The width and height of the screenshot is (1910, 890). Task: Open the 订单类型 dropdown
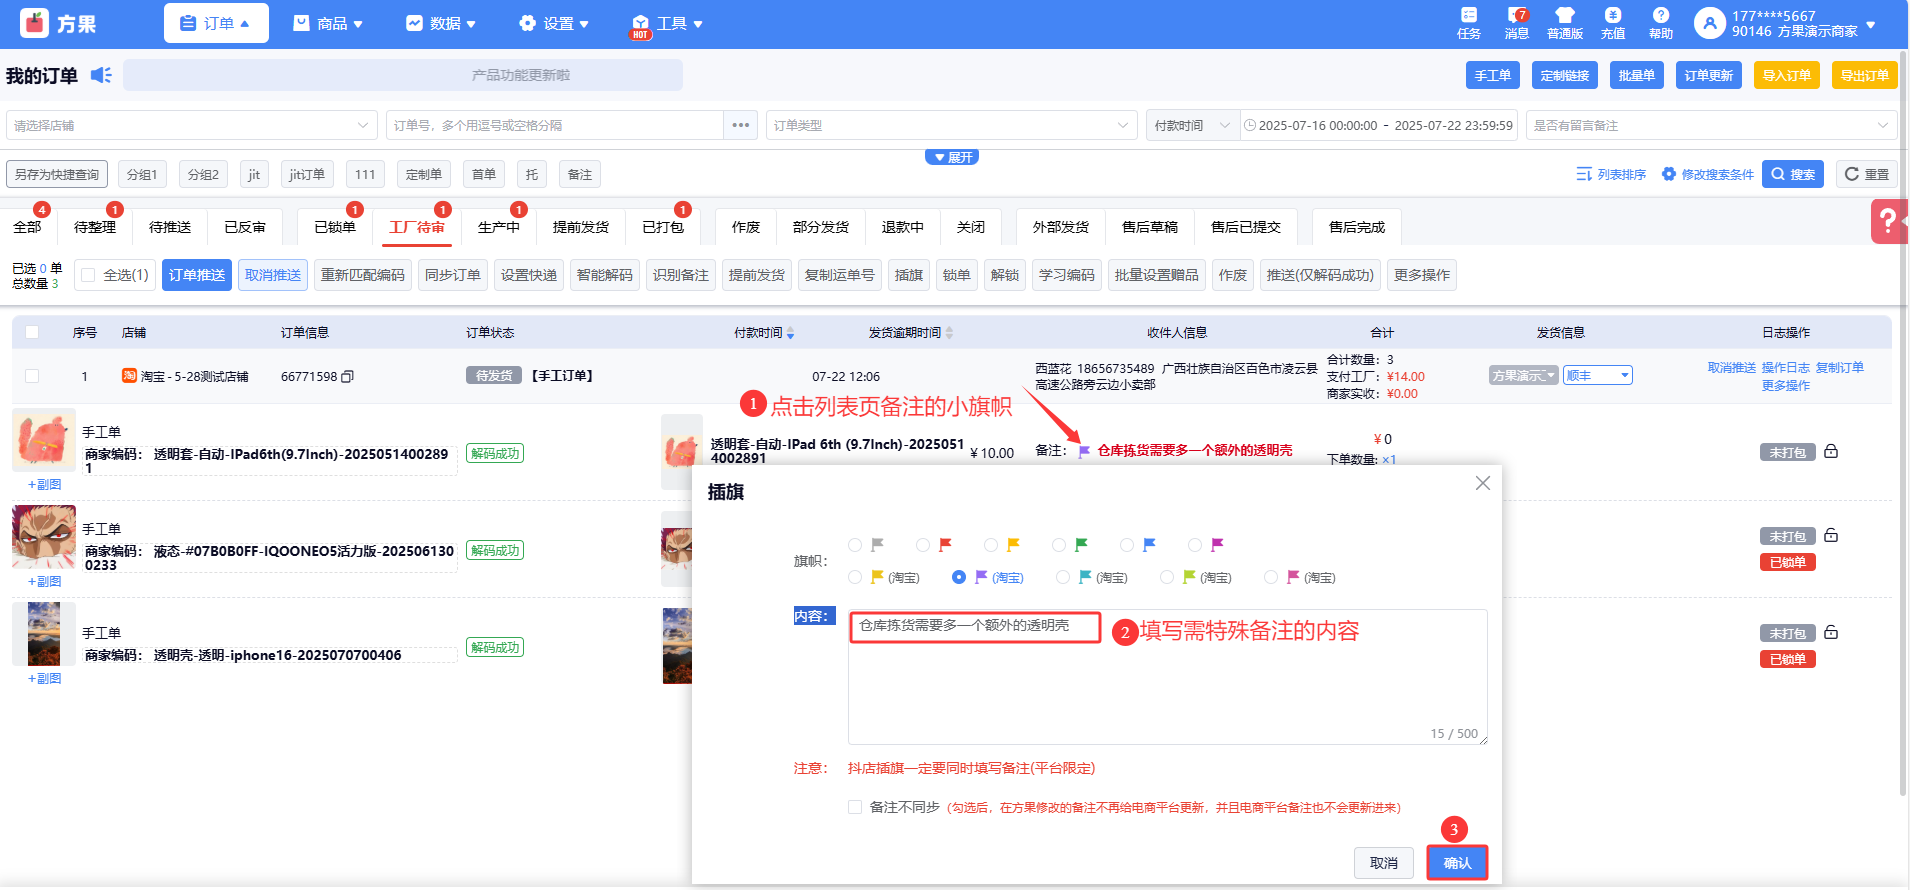950,125
